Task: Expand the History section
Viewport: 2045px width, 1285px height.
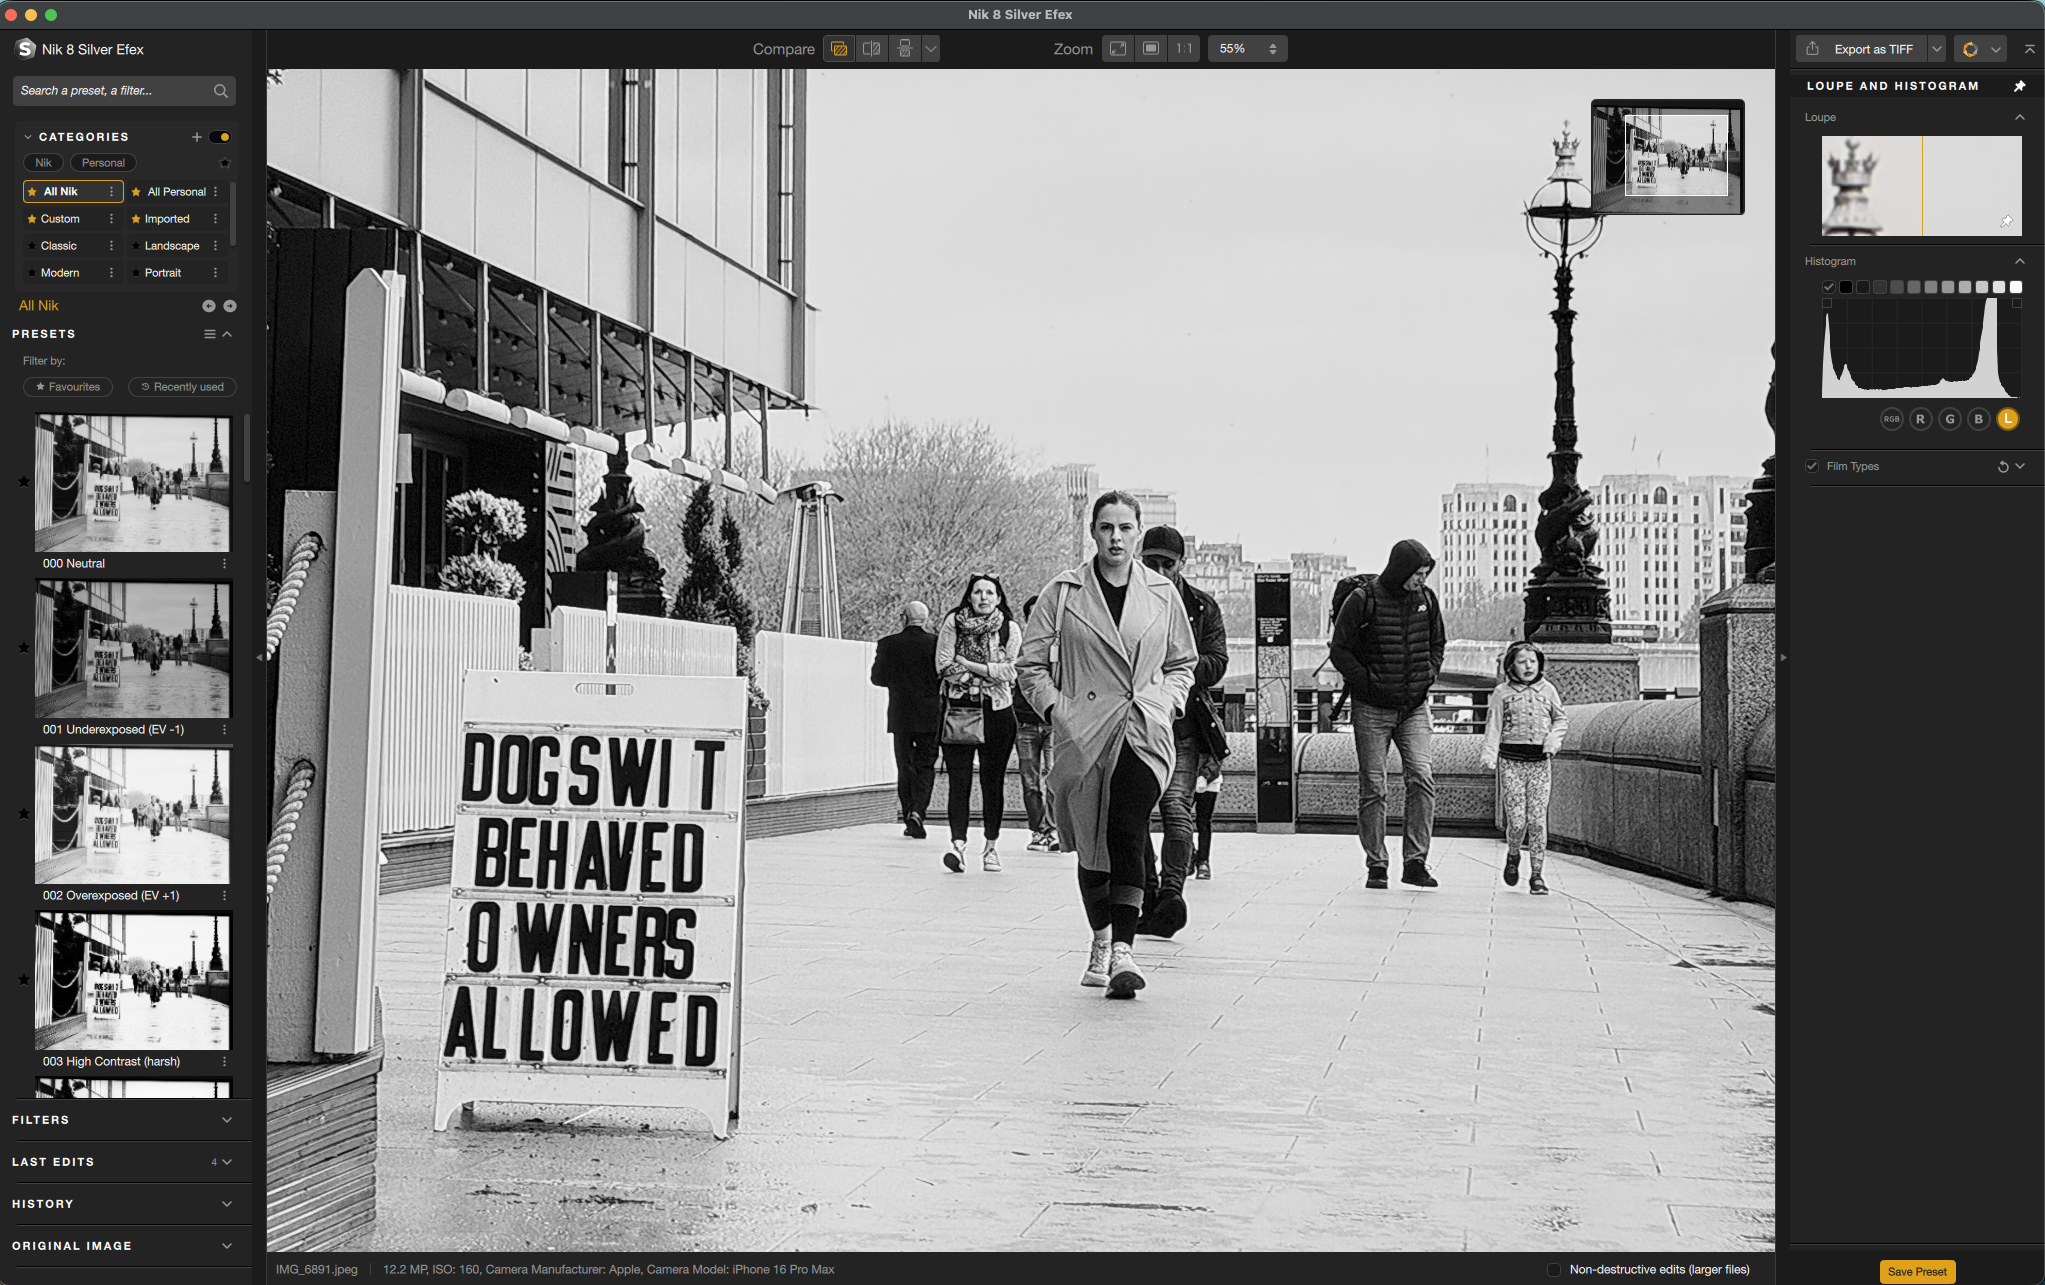Action: 227,1204
